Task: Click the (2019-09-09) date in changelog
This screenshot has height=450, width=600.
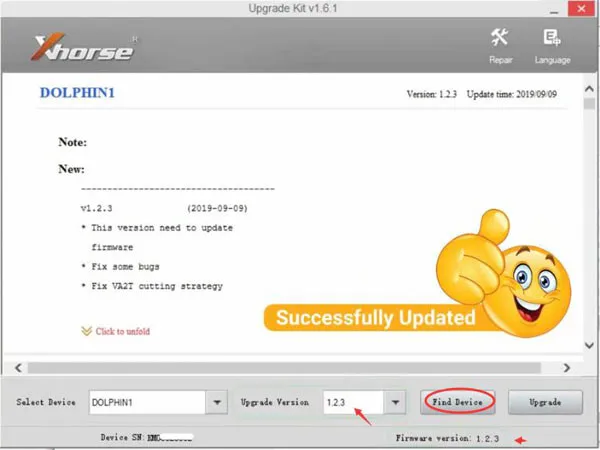Action: pyautogui.click(x=217, y=209)
